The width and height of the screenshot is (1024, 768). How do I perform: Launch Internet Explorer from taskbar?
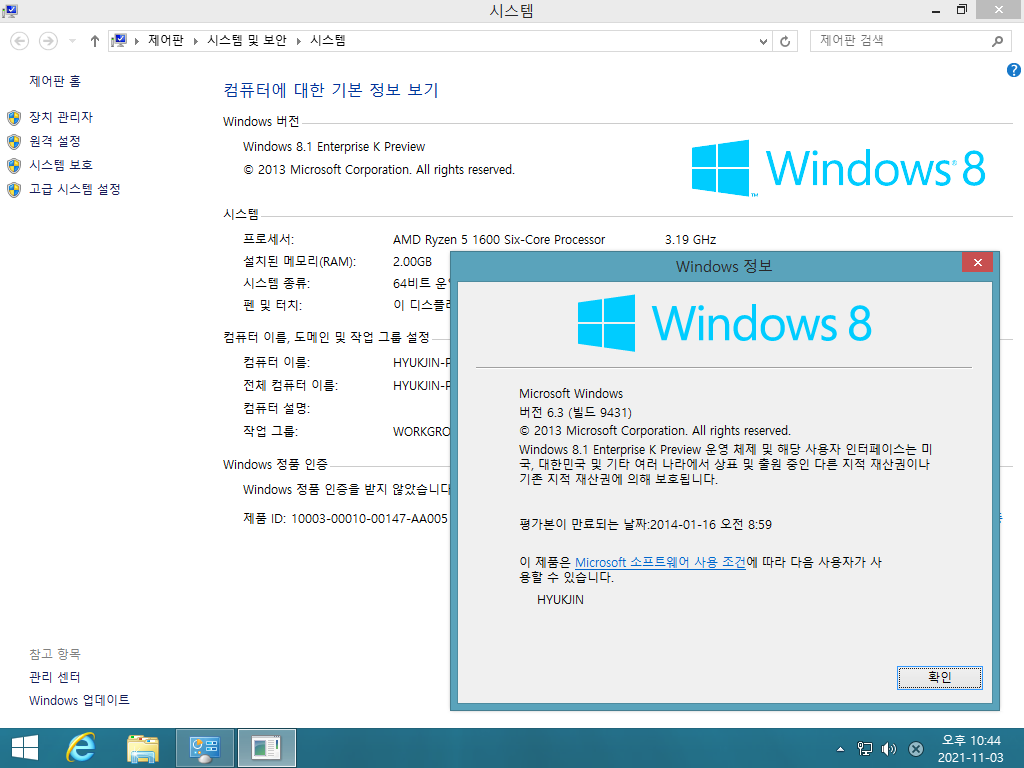(x=82, y=748)
